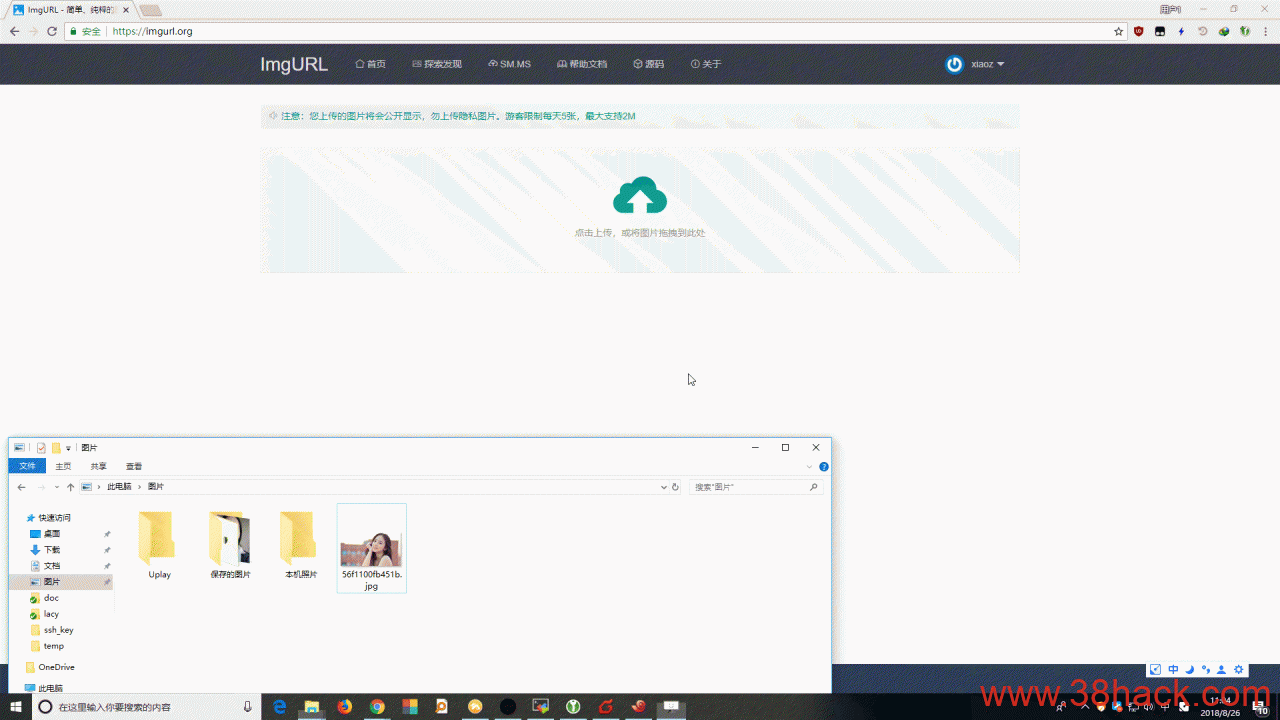Click the uBlock Origin extension icon
1280x720 pixels.
click(1138, 31)
